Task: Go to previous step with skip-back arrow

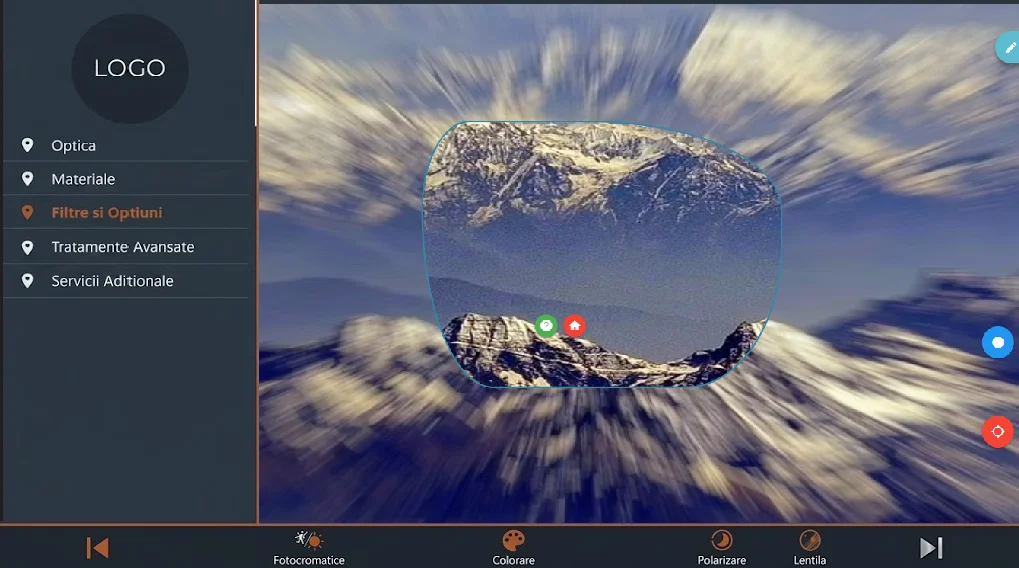Action: [97, 548]
